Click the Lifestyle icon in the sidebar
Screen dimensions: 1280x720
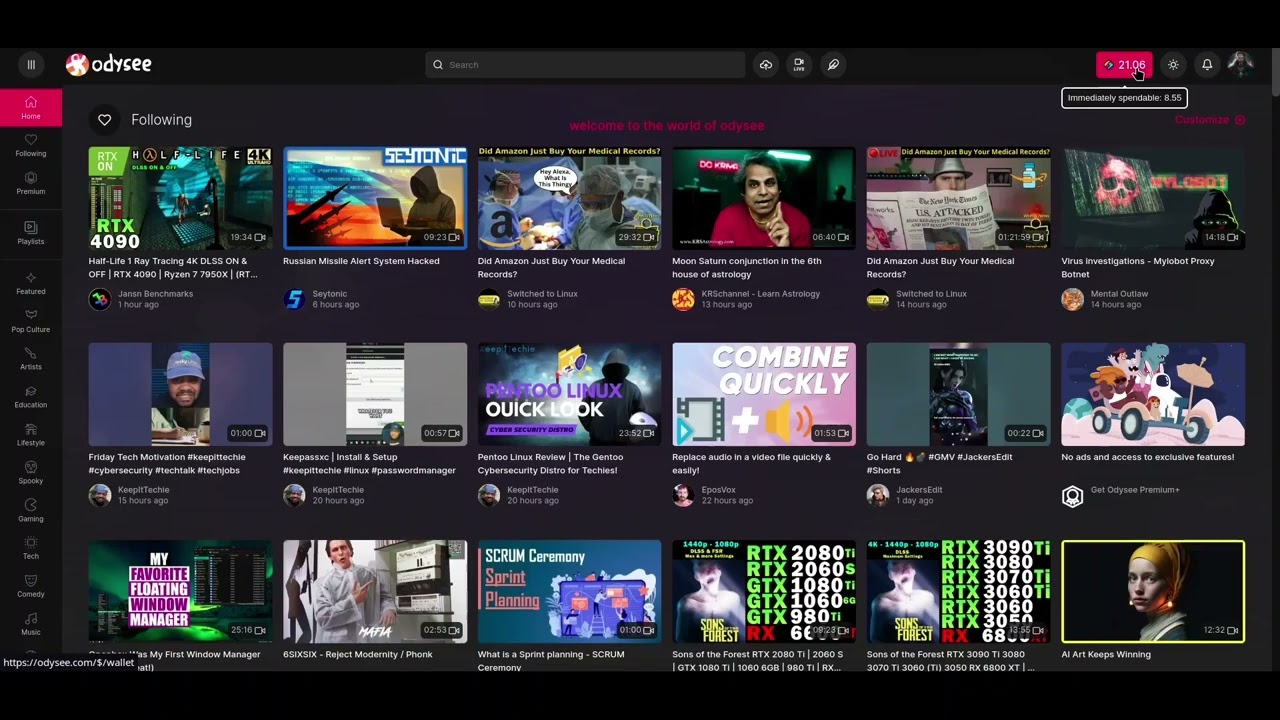31,429
